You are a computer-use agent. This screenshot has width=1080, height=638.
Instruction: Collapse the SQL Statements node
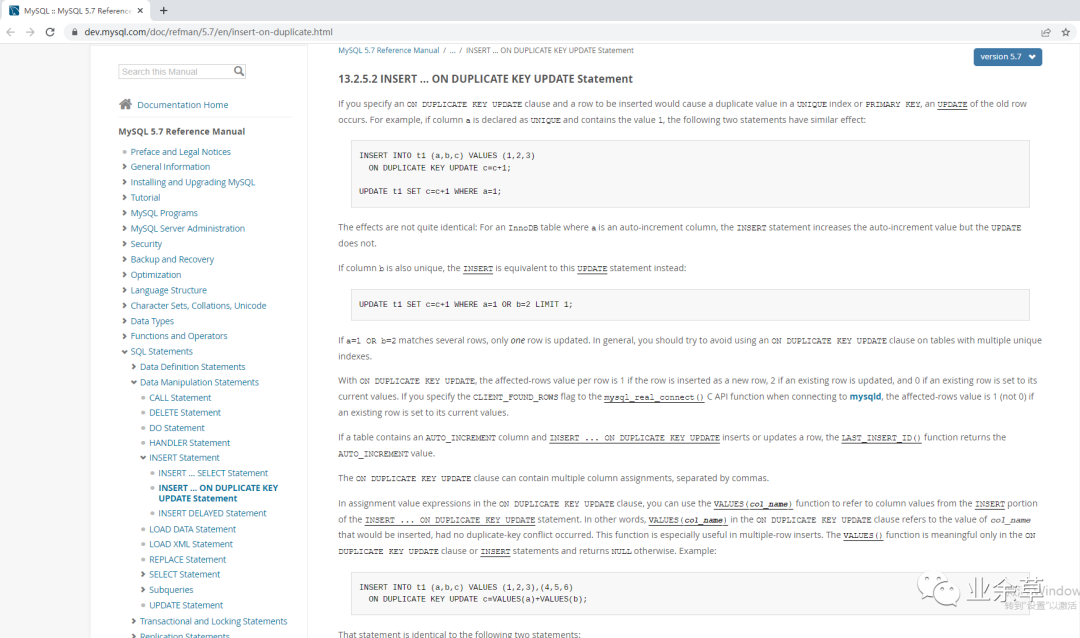point(124,351)
